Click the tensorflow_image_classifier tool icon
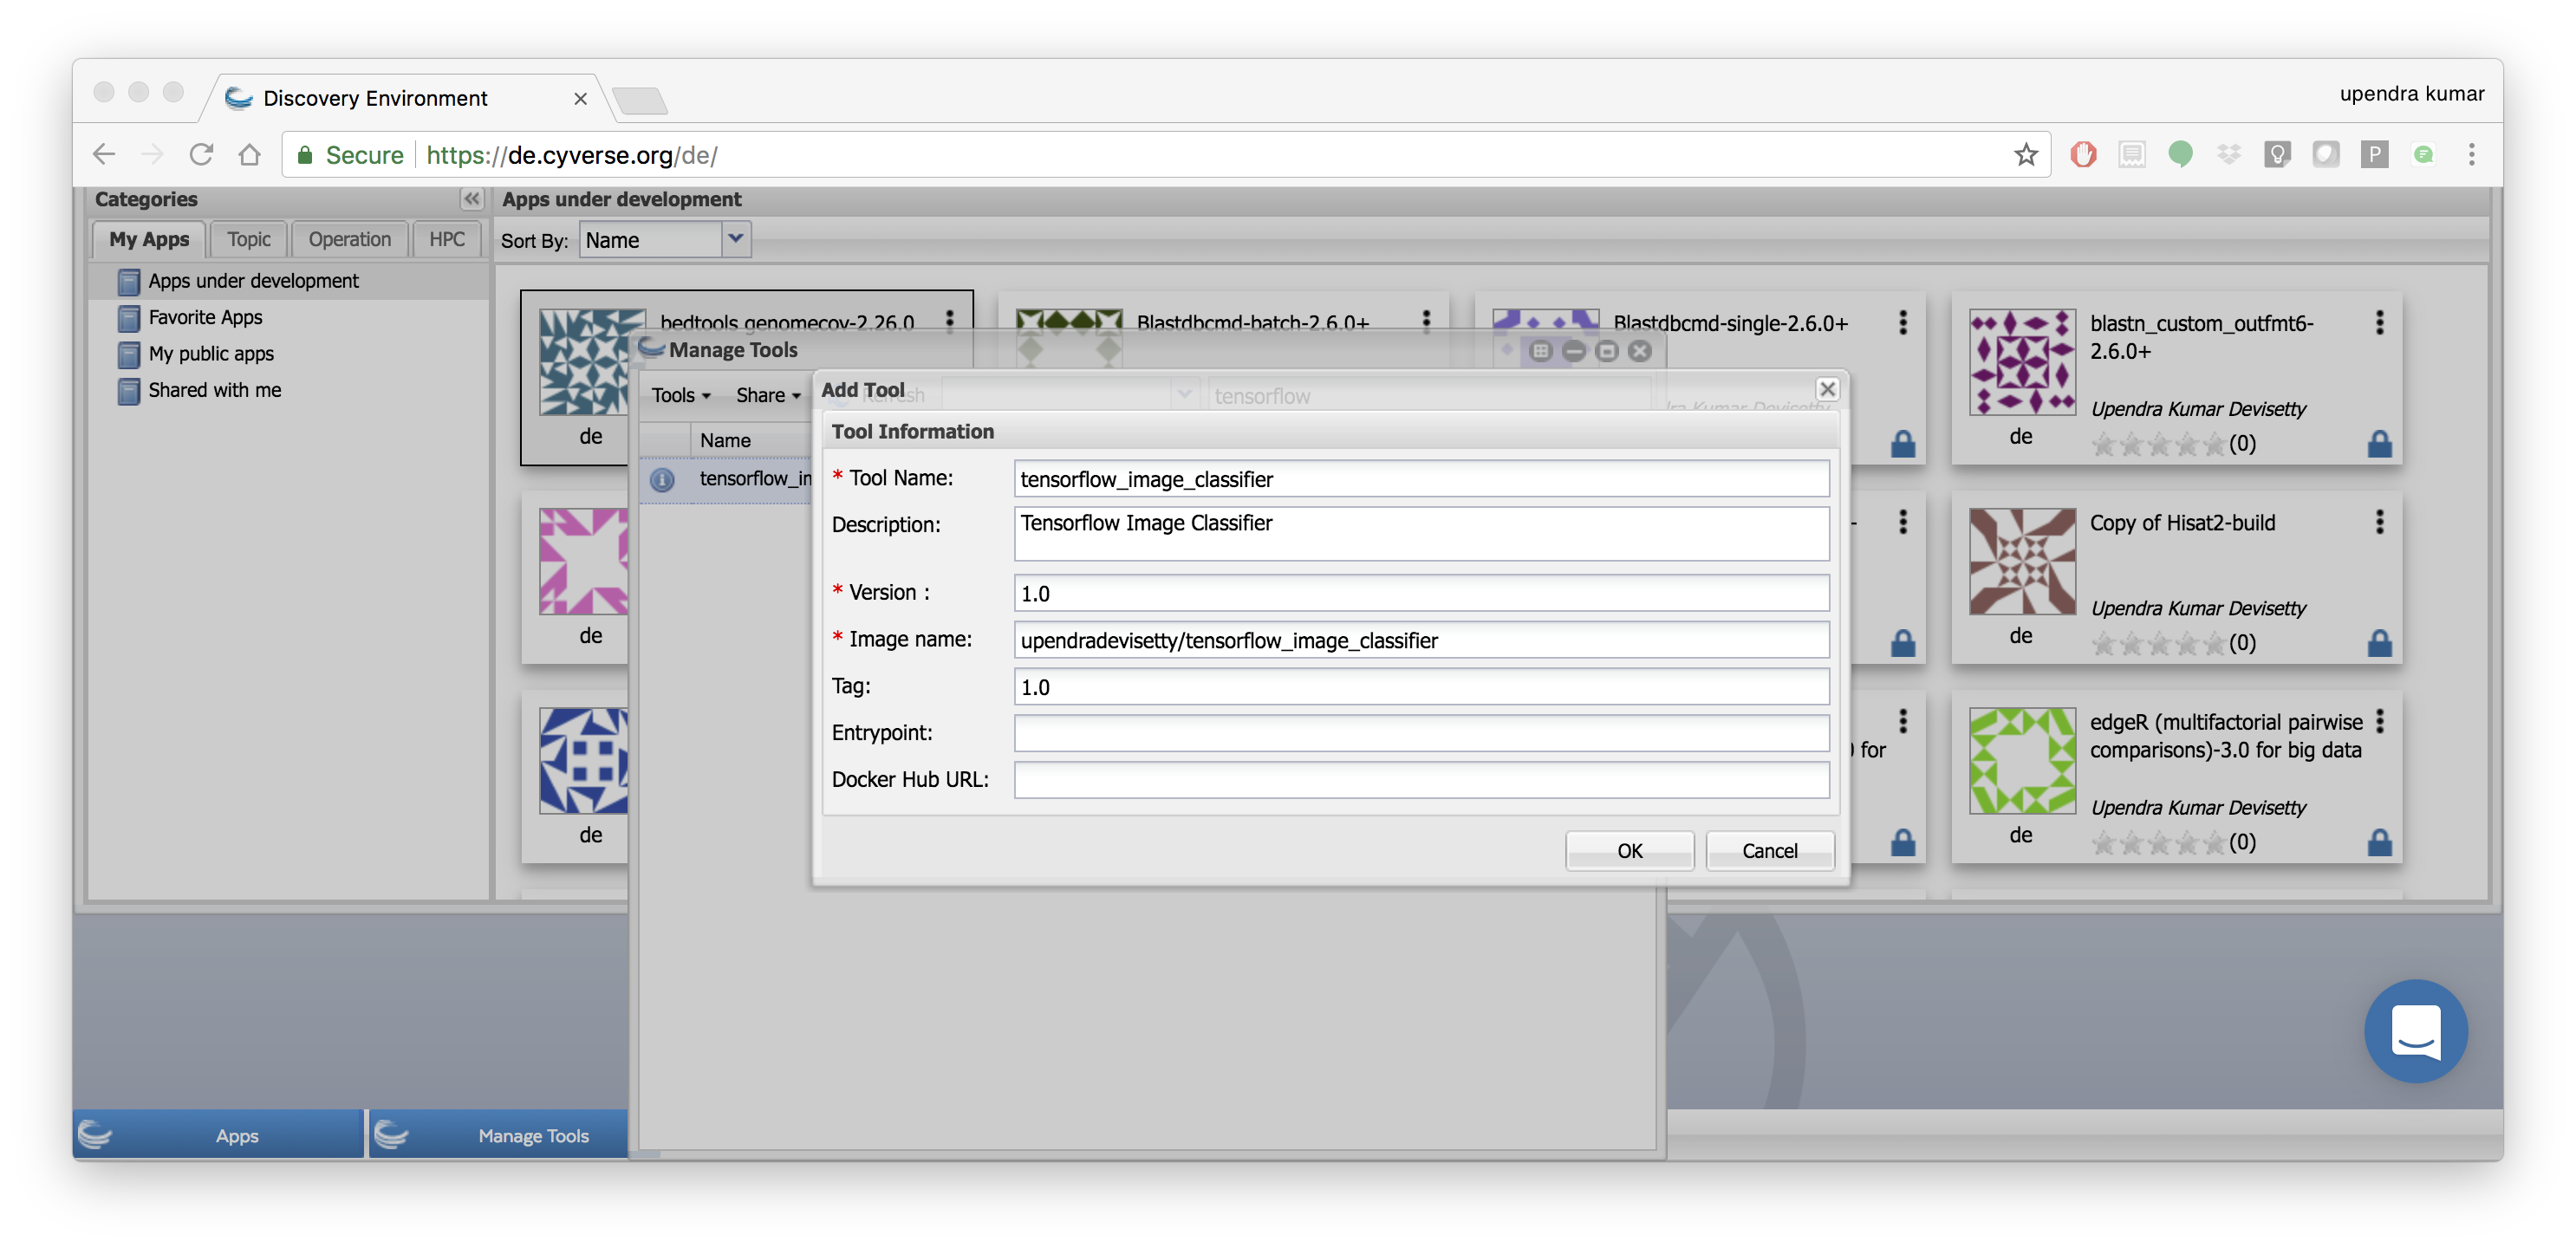 coord(662,478)
